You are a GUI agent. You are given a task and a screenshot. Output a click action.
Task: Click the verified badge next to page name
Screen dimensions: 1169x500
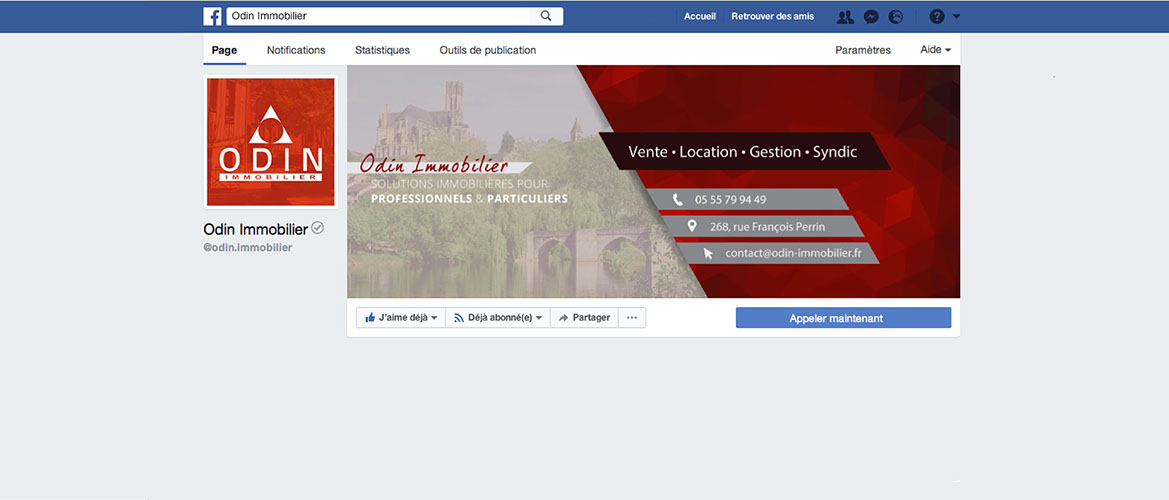318,228
